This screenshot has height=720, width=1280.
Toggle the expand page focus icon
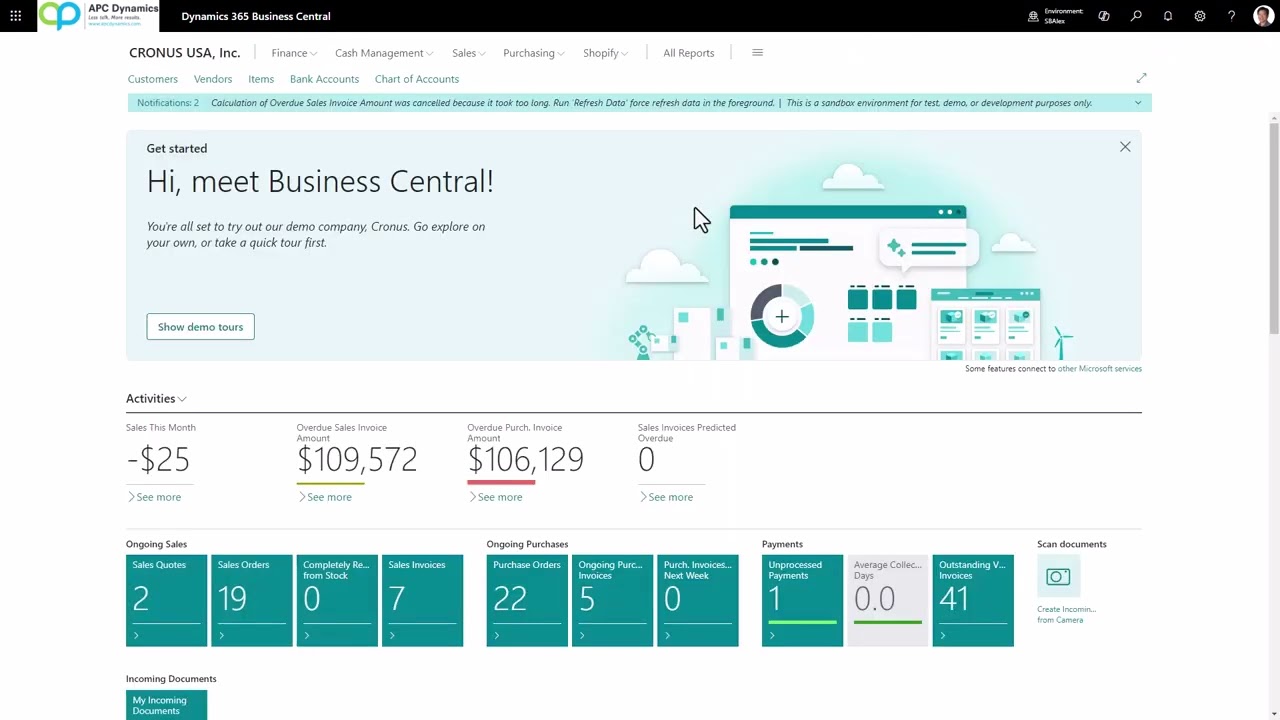pos(1141,78)
